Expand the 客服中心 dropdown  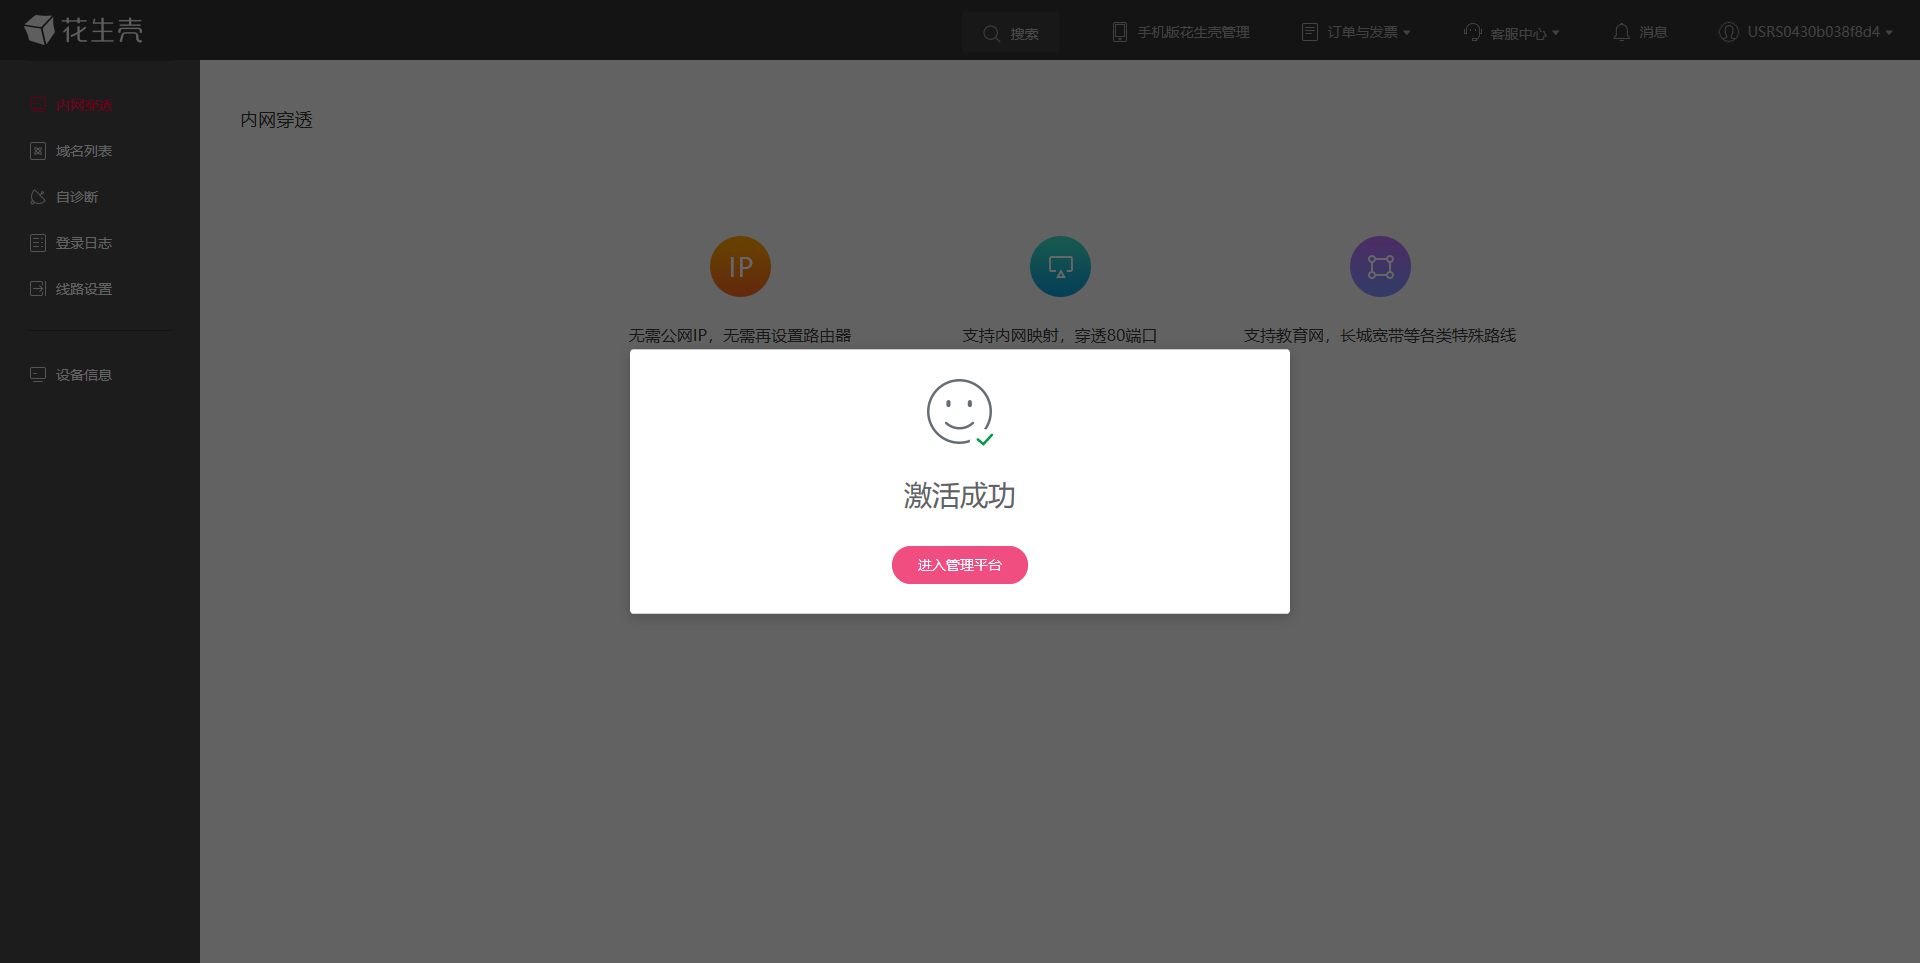pos(1512,33)
